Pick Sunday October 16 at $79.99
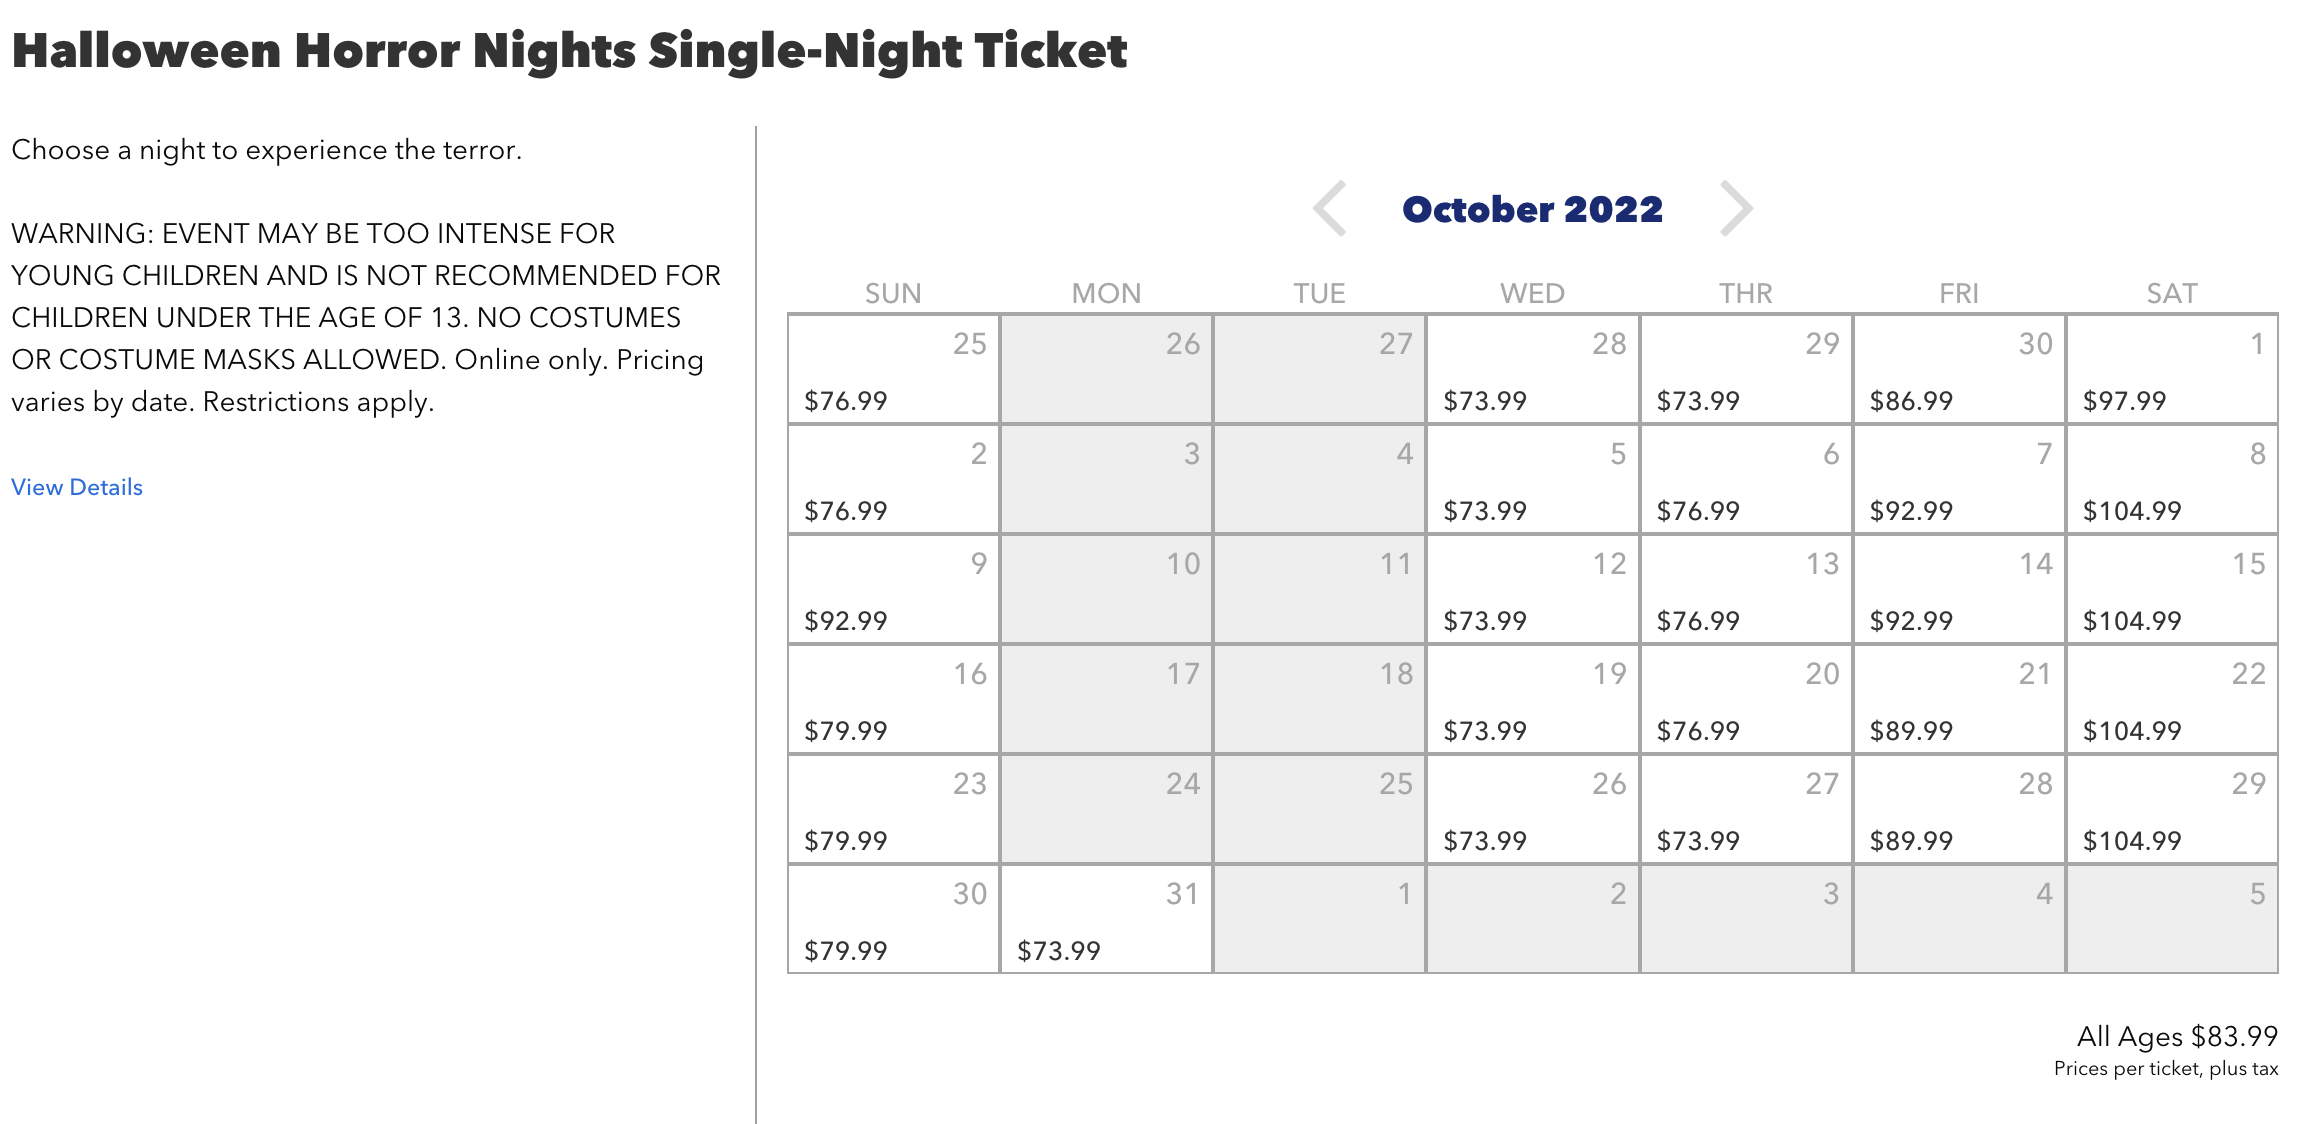The height and width of the screenshot is (1124, 2314). (x=893, y=699)
